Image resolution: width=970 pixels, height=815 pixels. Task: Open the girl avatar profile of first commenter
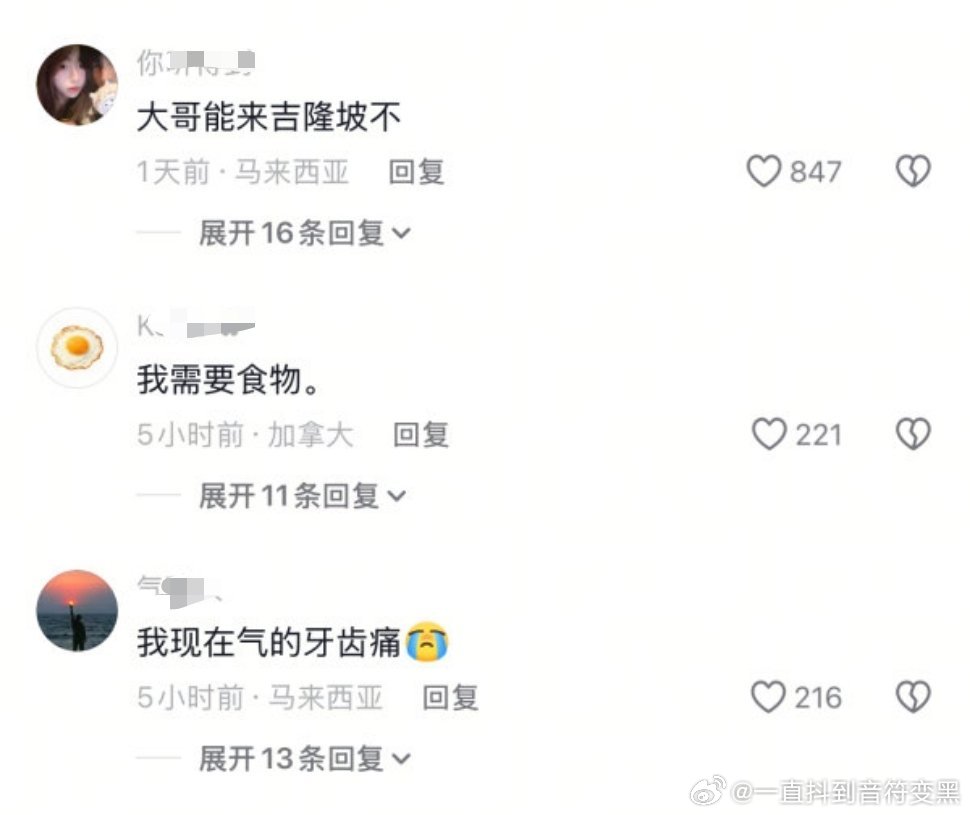[77, 85]
